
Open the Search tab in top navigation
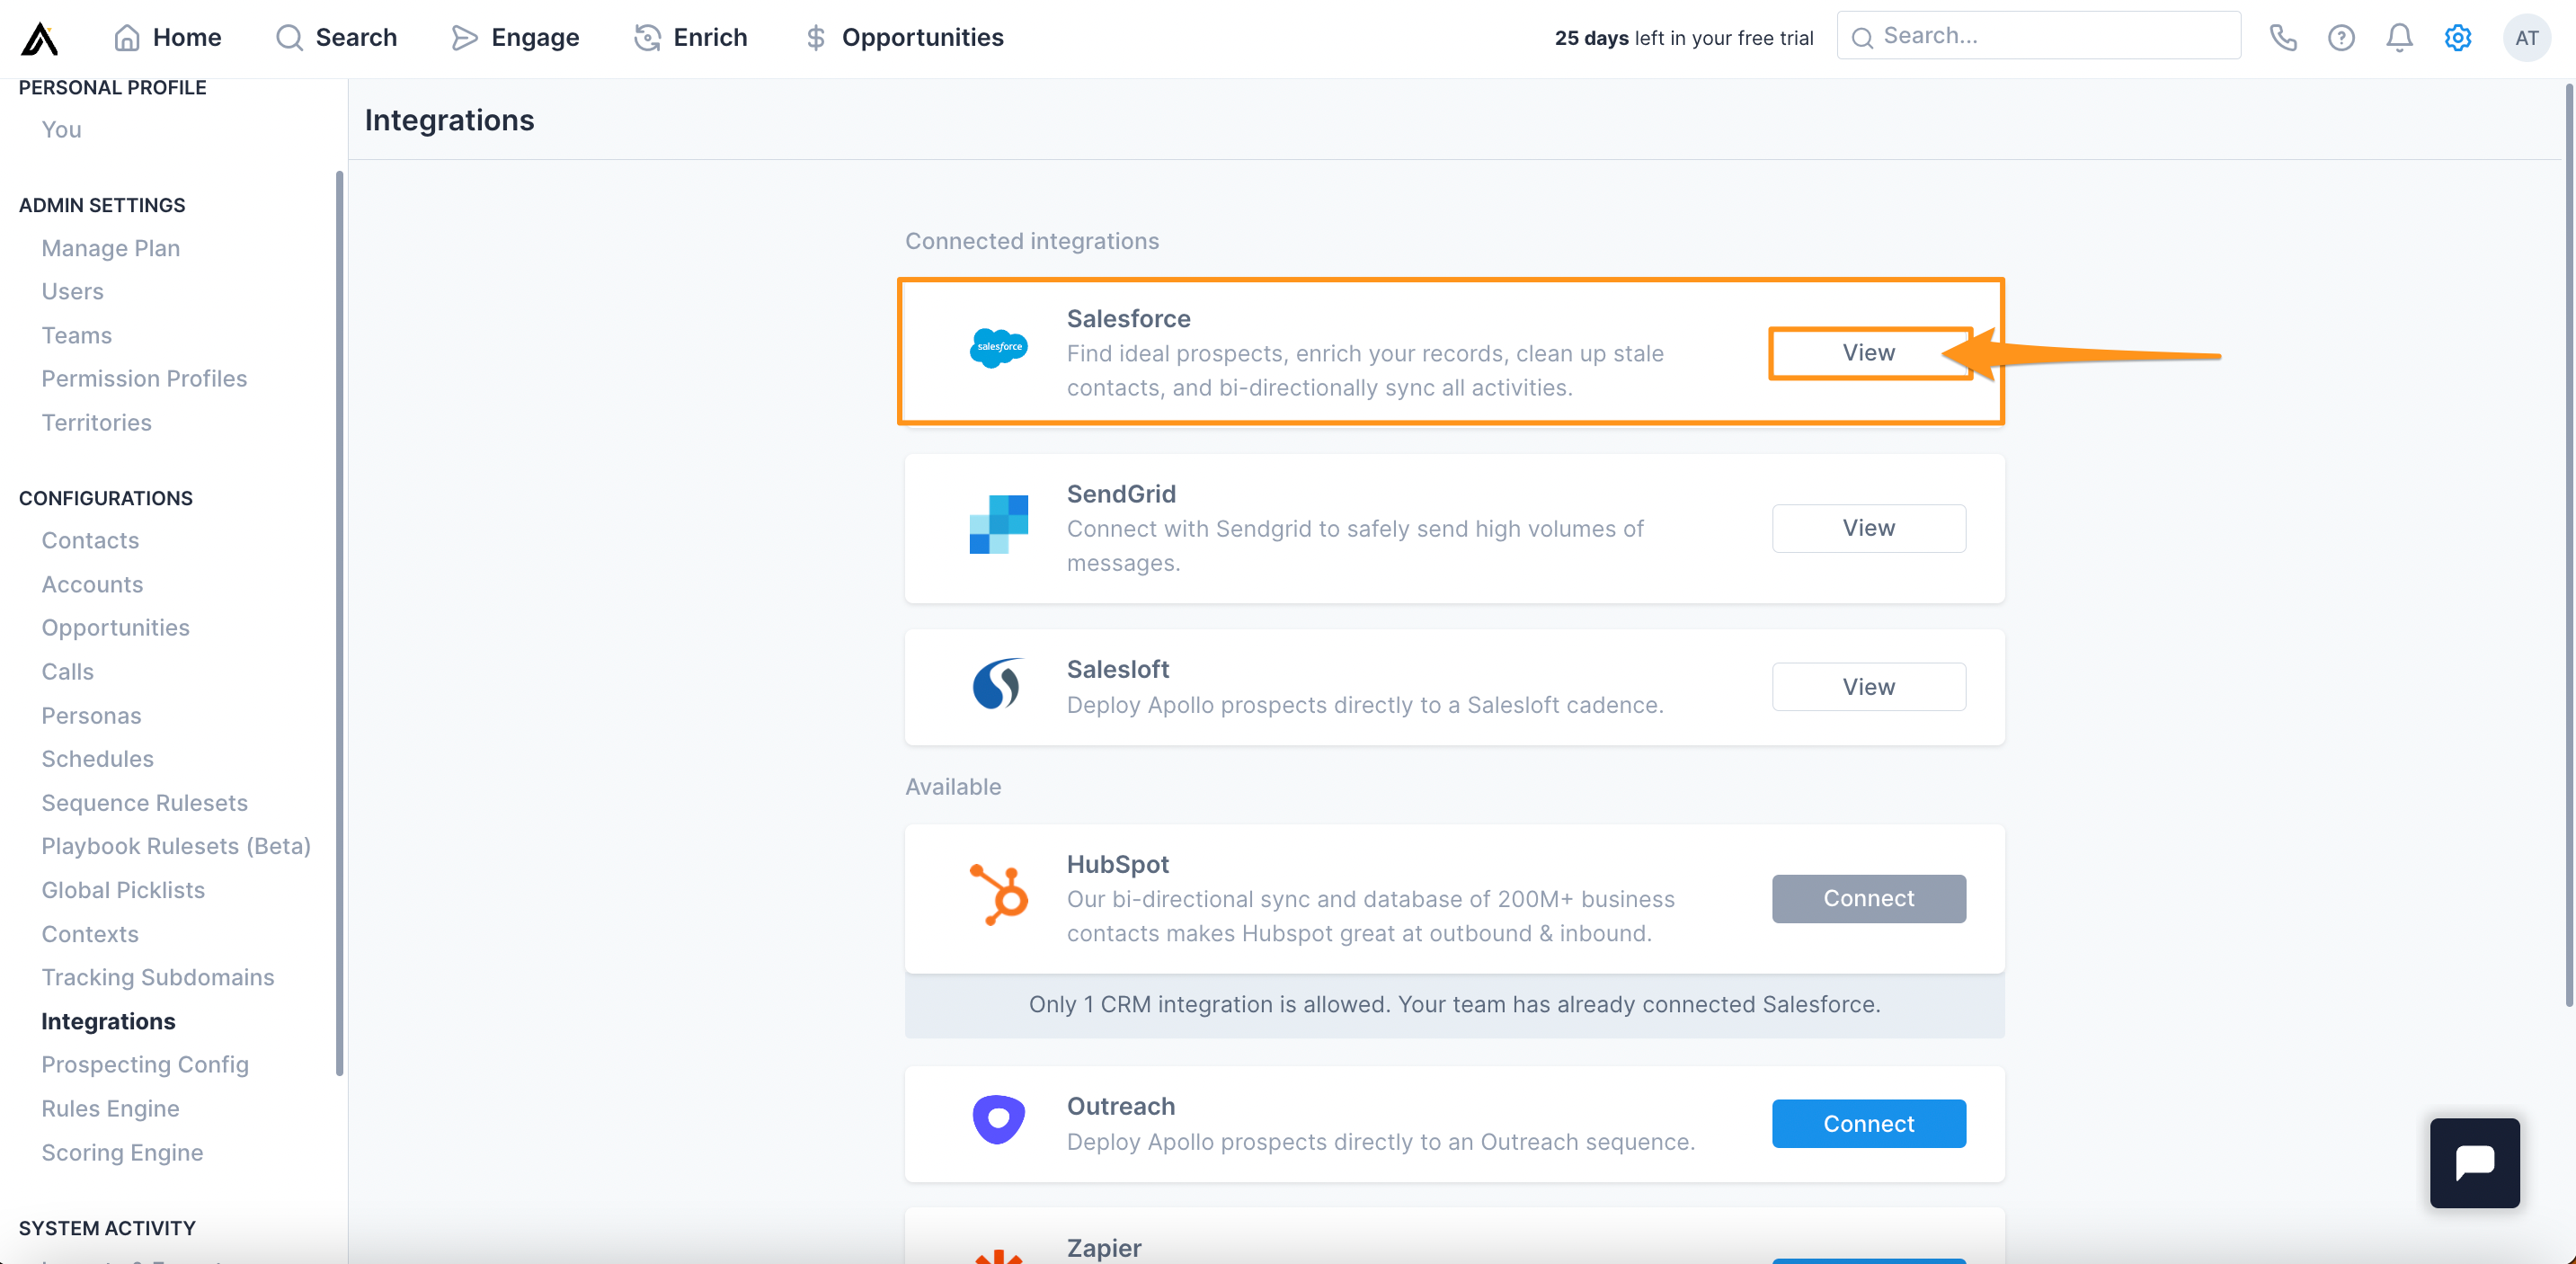(x=336, y=38)
